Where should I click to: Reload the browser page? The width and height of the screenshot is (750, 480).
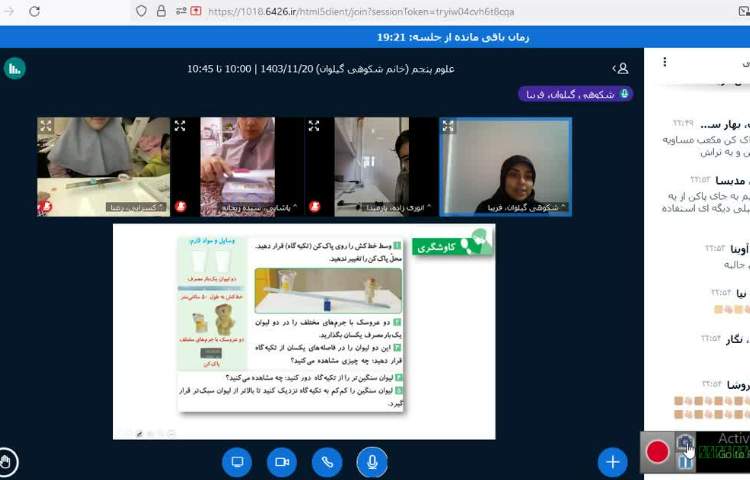pyautogui.click(x=34, y=11)
